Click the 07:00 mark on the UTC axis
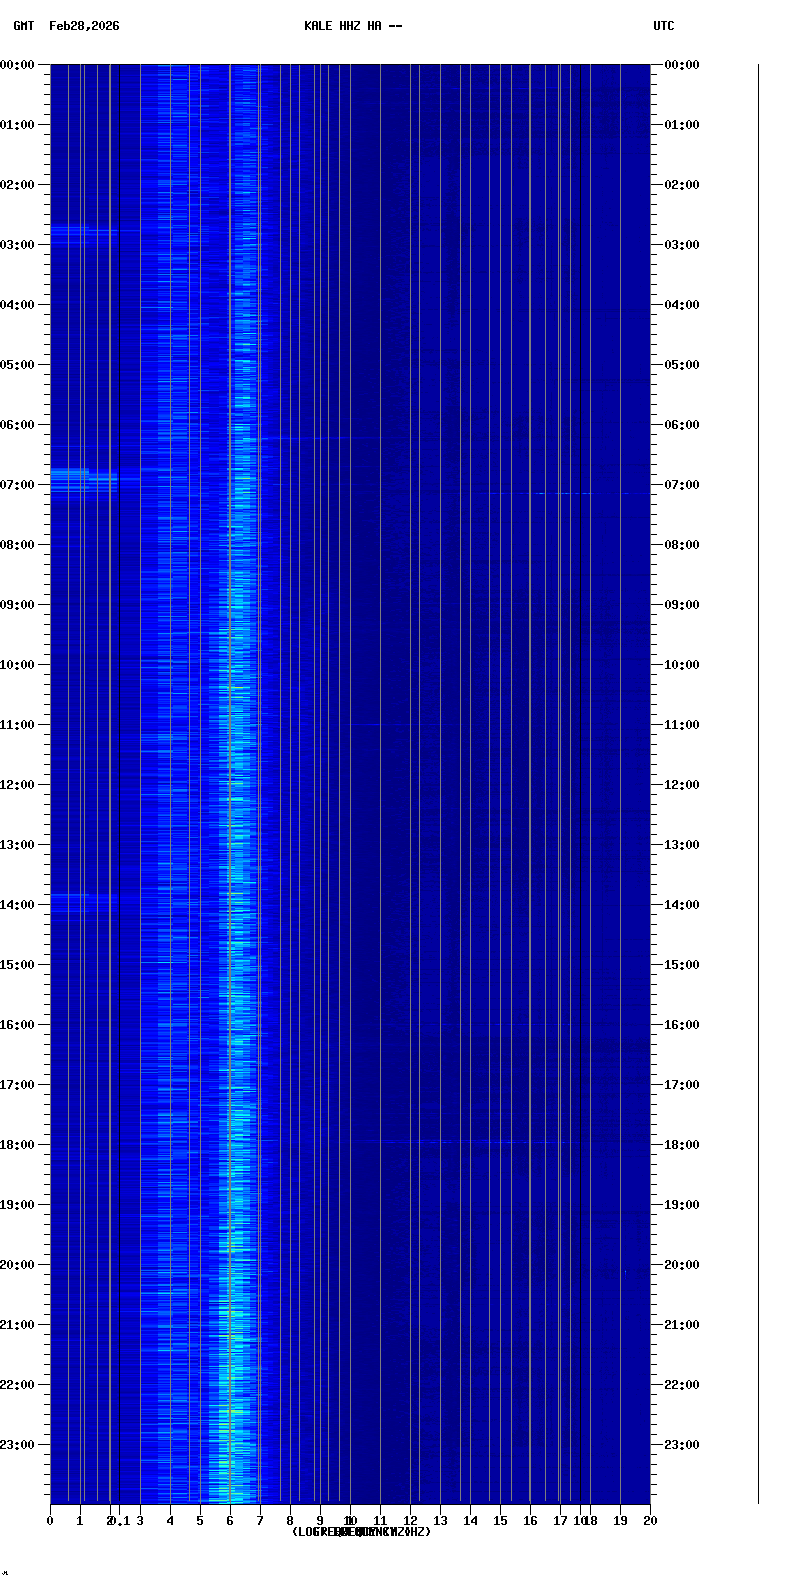The image size is (802, 1584). click(x=682, y=485)
